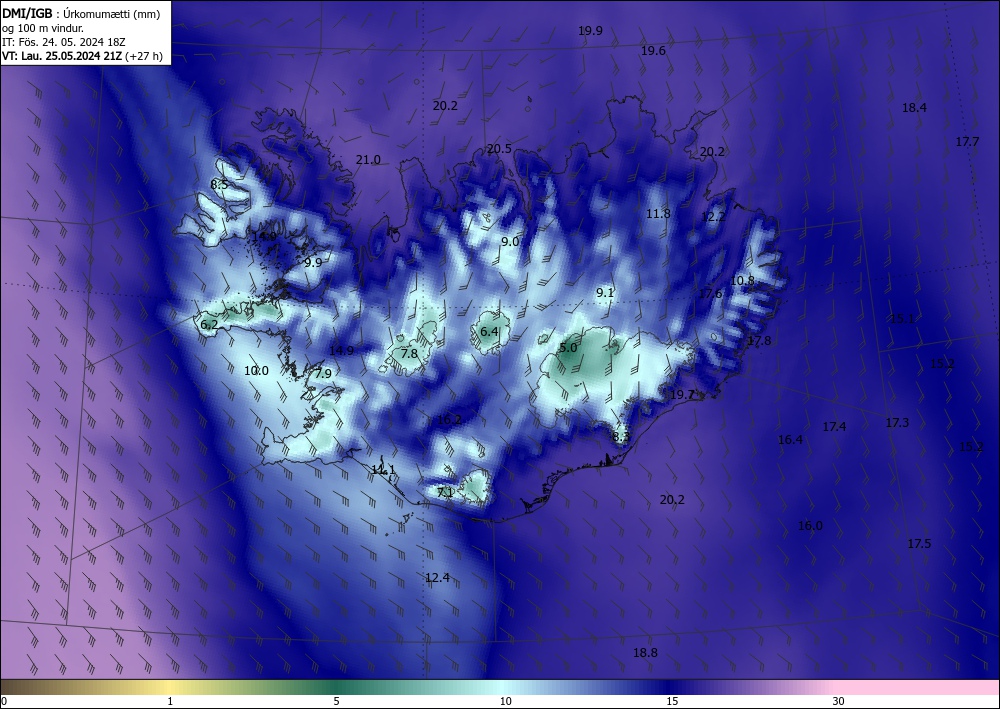Click the legend tick label 10
This screenshot has height=709, width=1000.
[x=505, y=701]
